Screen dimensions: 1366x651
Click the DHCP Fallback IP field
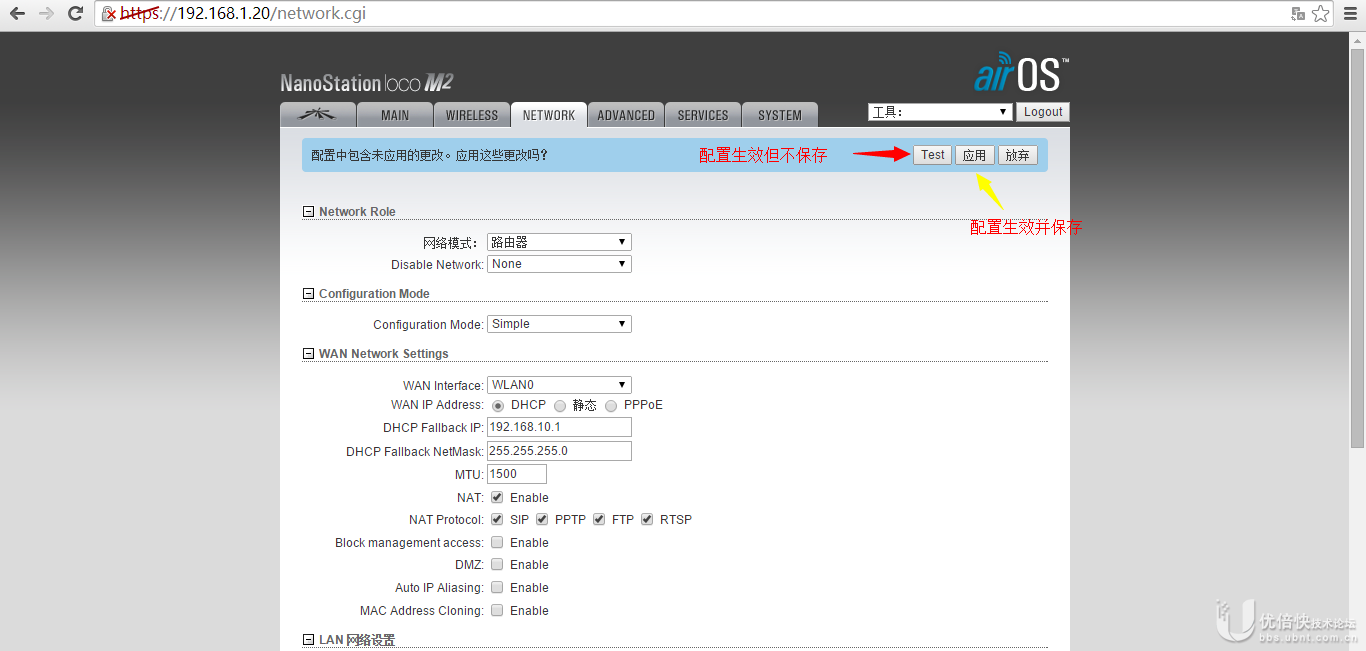(x=559, y=427)
